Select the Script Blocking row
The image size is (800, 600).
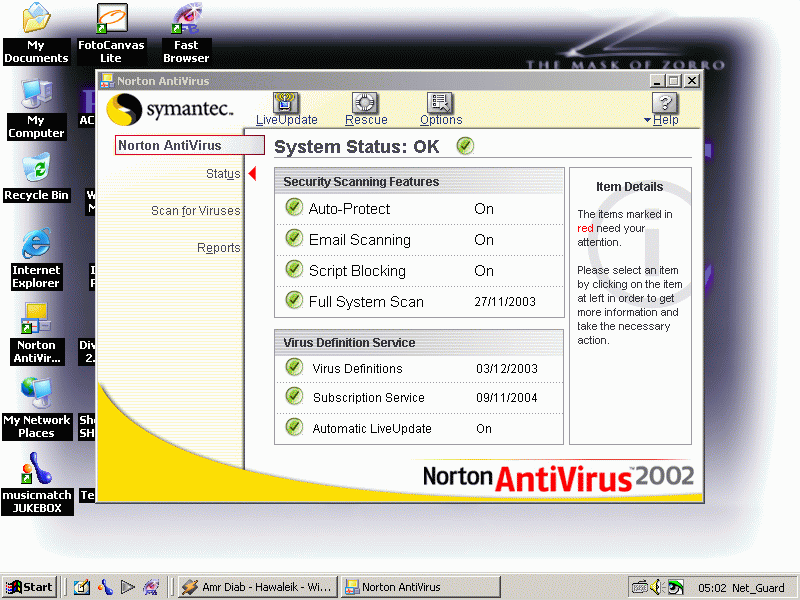click(419, 271)
